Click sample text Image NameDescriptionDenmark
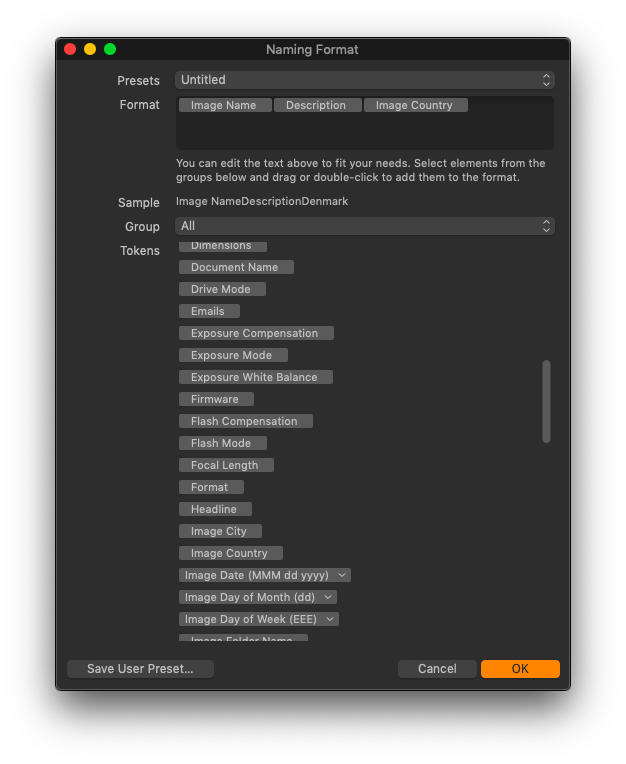The image size is (626, 764). coord(262,201)
